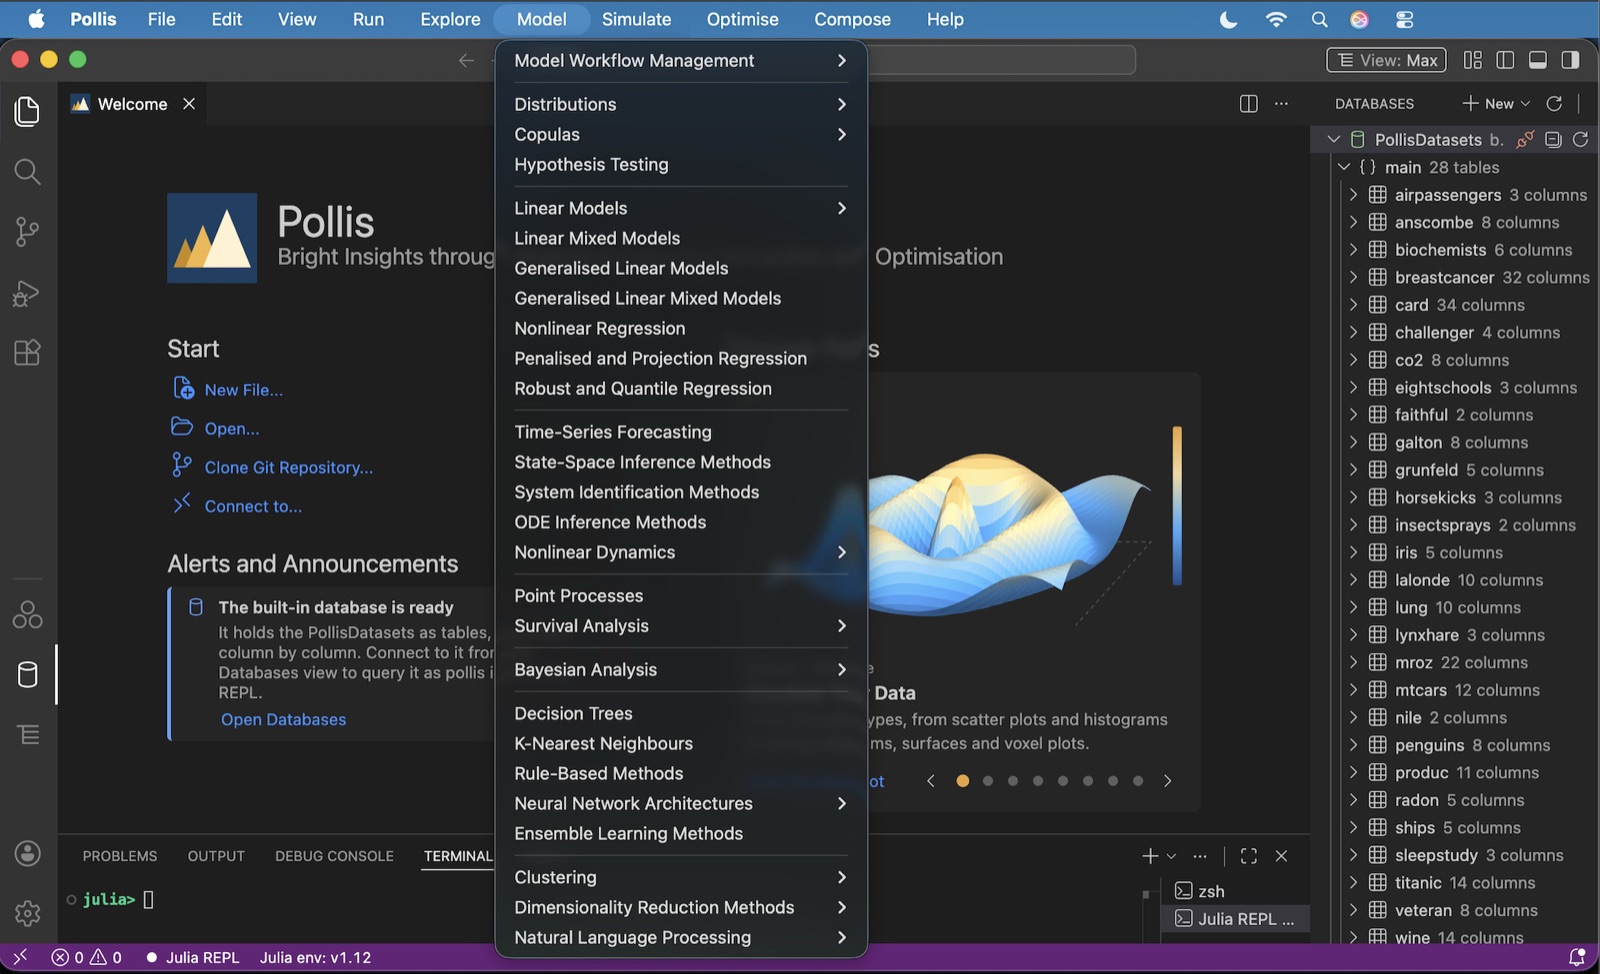Viewport: 1600px width, 974px height.
Task: Click Clone Git Repository link
Action: tap(288, 467)
